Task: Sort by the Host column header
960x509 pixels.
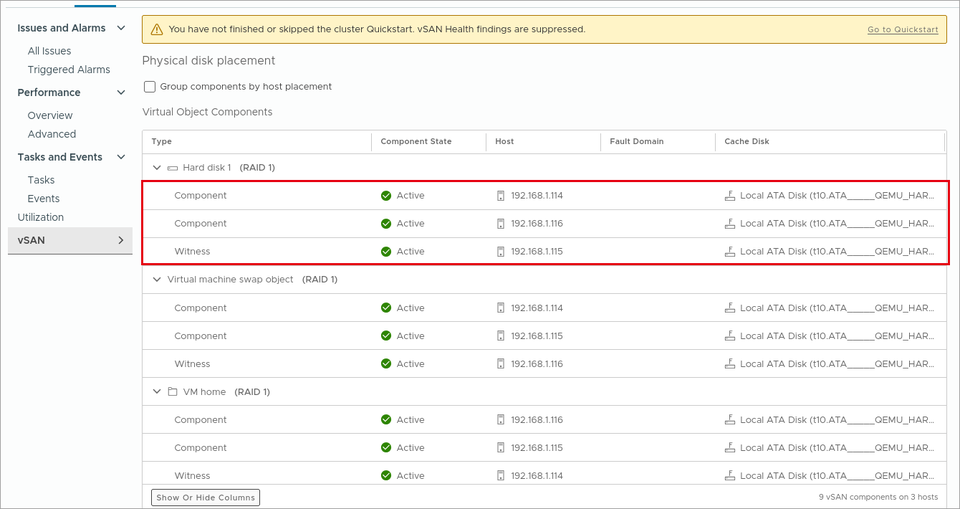Action: pos(504,141)
